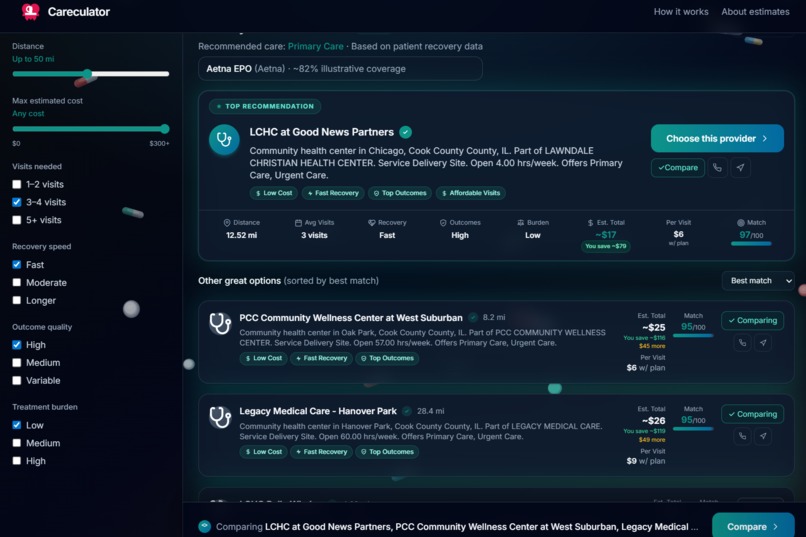This screenshot has height=537, width=806.
Task: Uncheck the High outcome quality checkbox
Action: 17,345
